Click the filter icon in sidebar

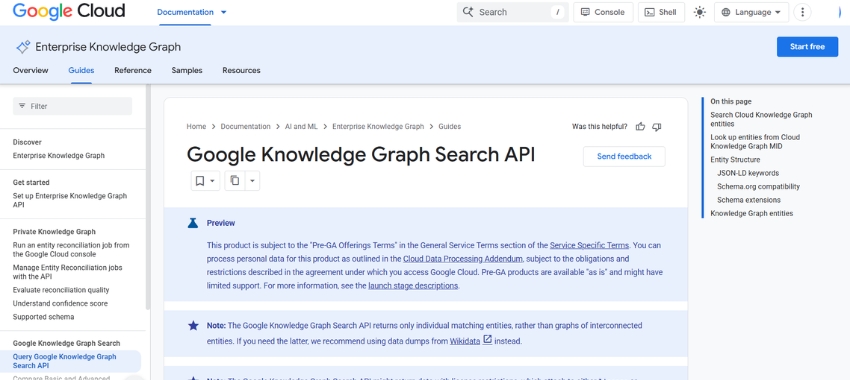point(22,106)
